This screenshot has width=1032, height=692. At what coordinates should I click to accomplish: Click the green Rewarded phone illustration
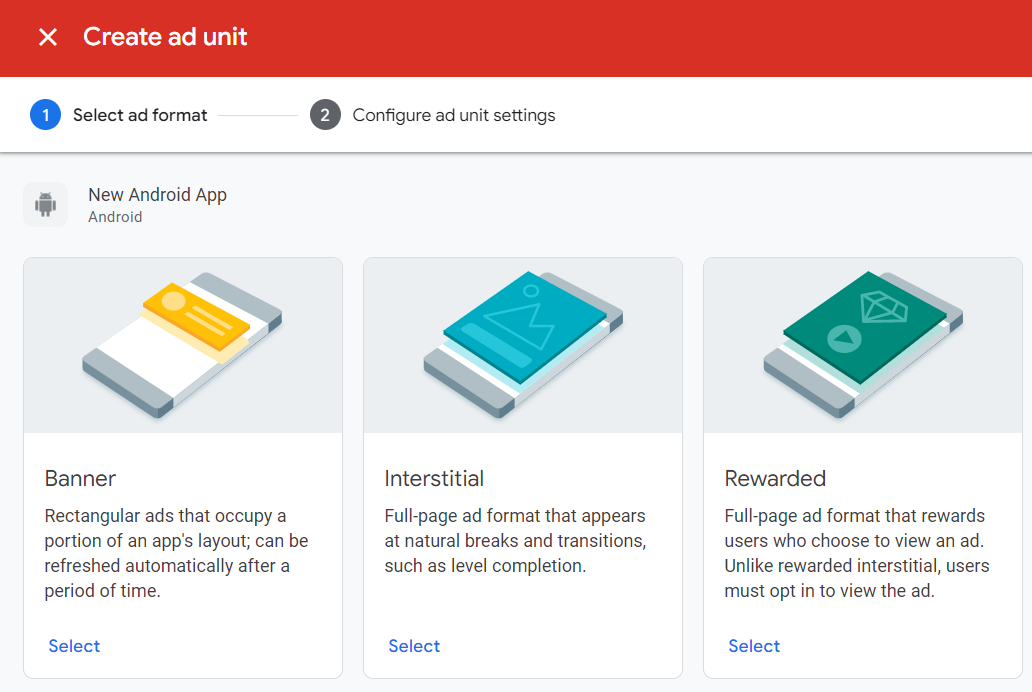coord(863,343)
